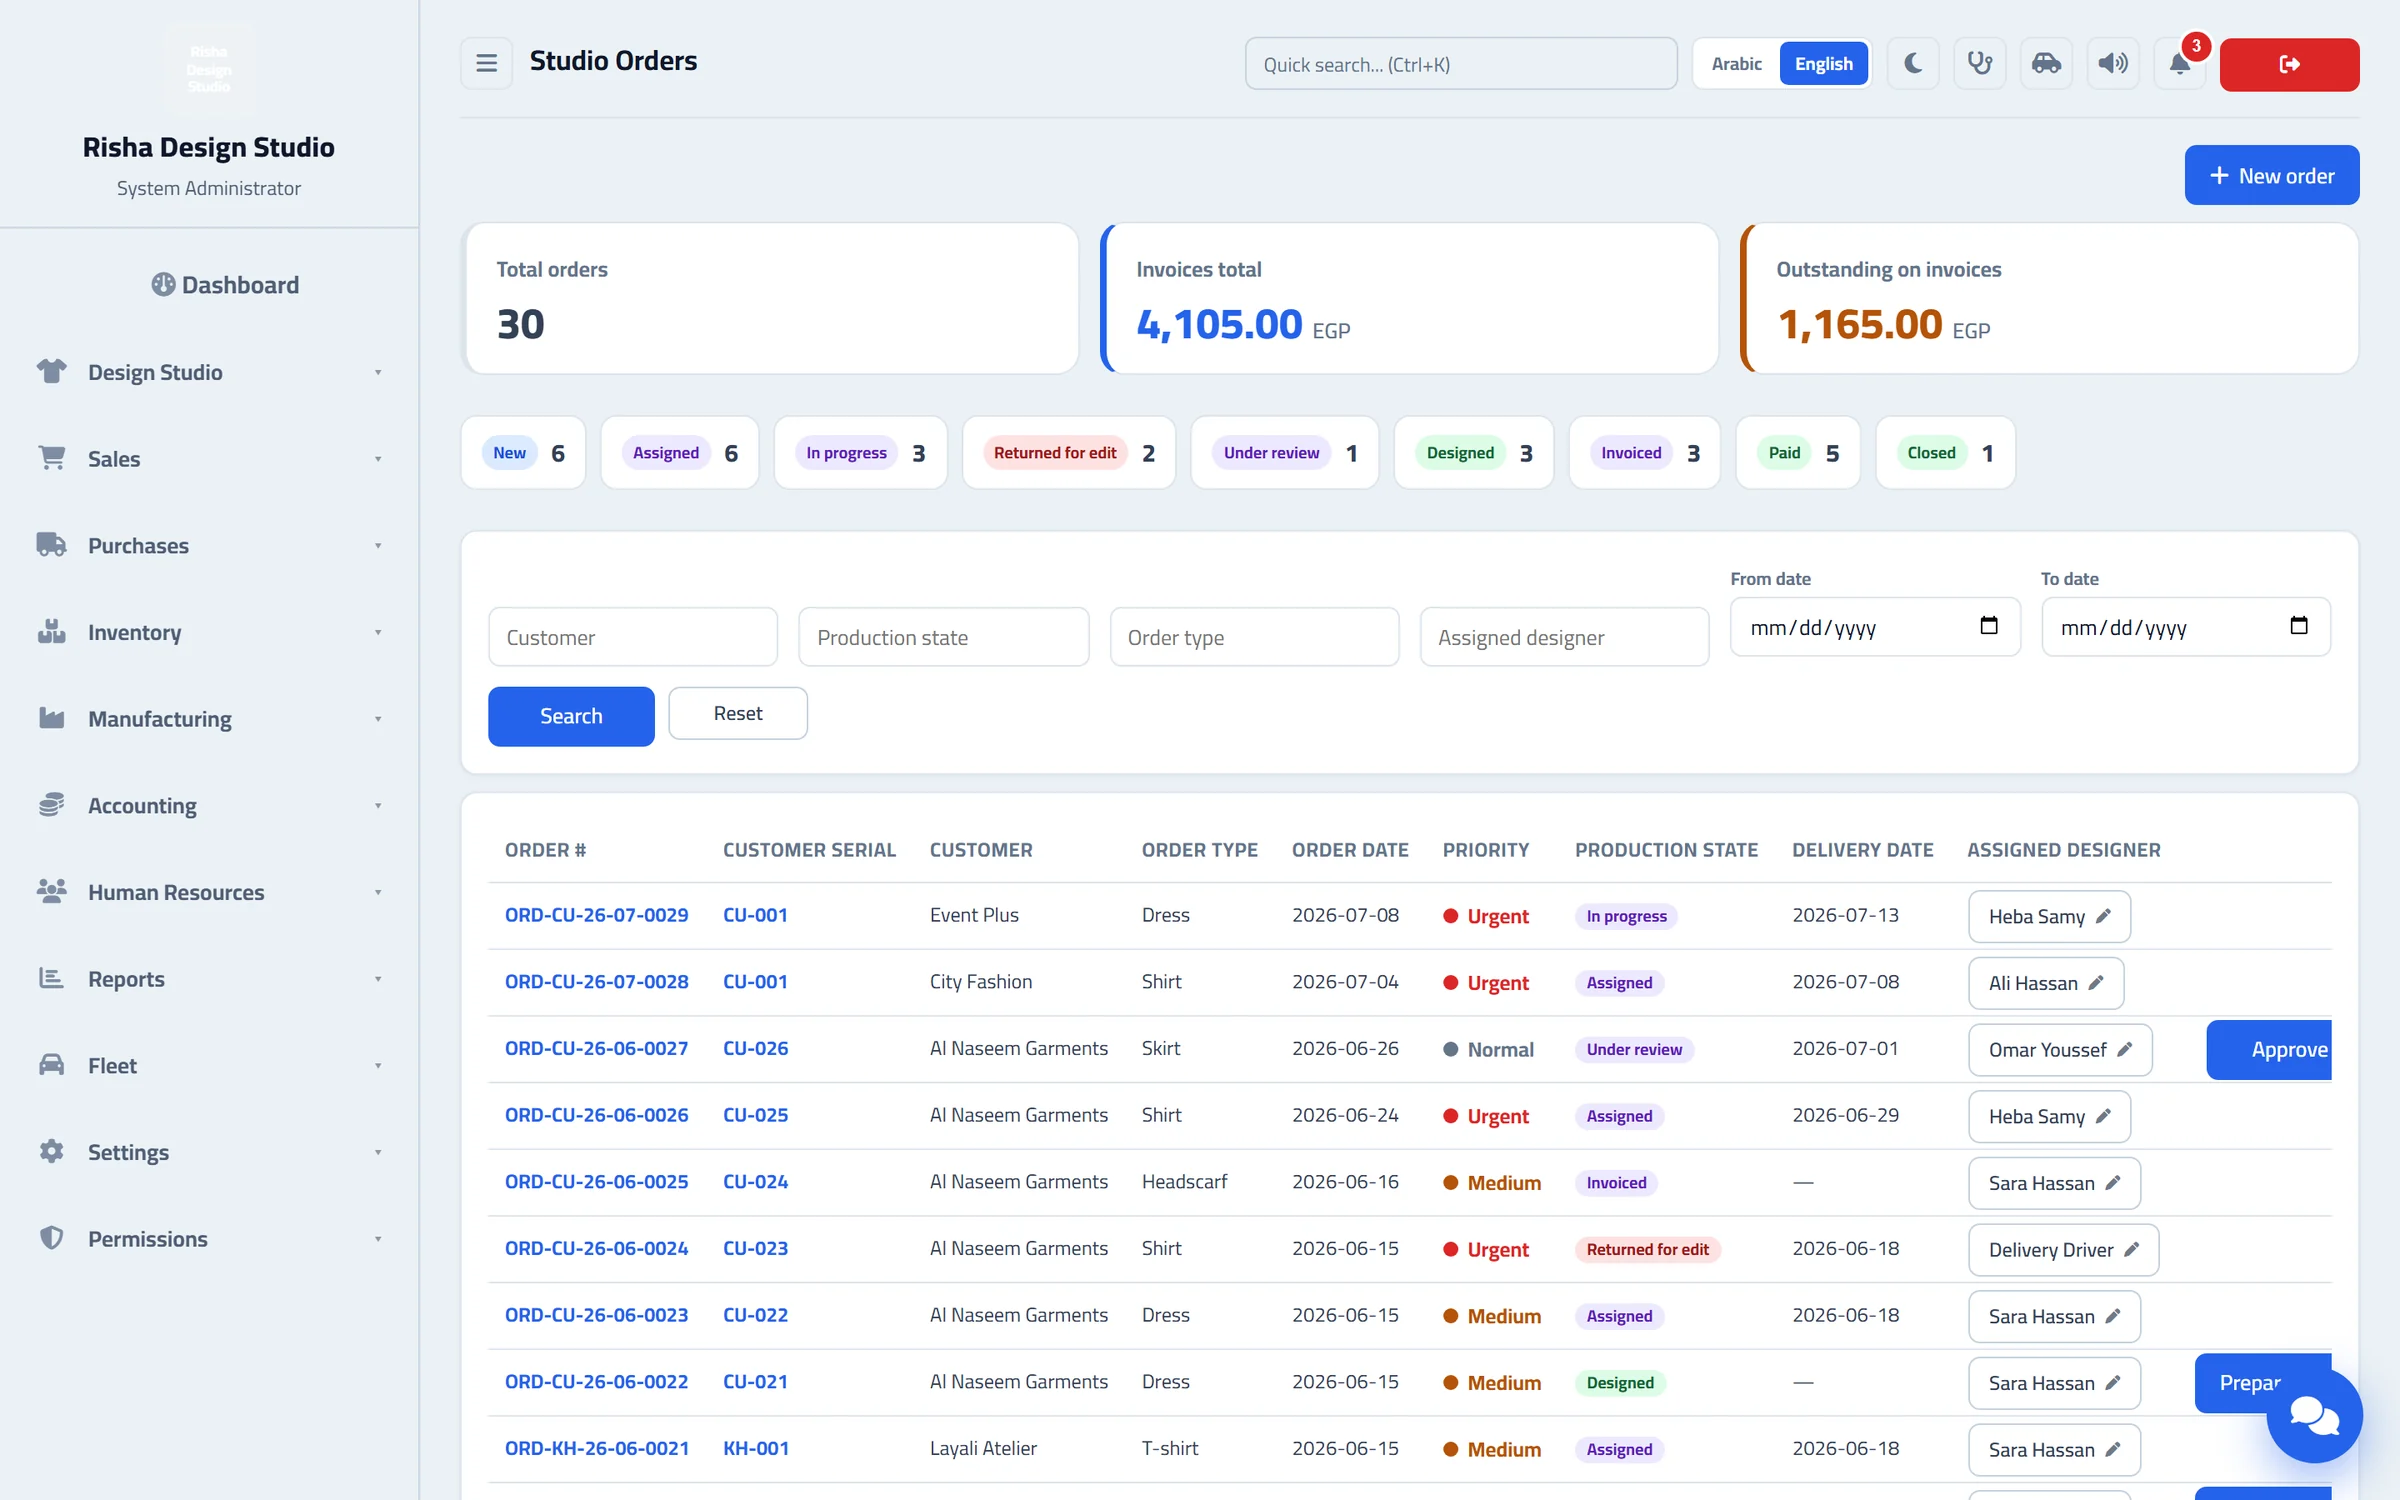Edit designer Omar Youssef pencil icon

point(2125,1049)
